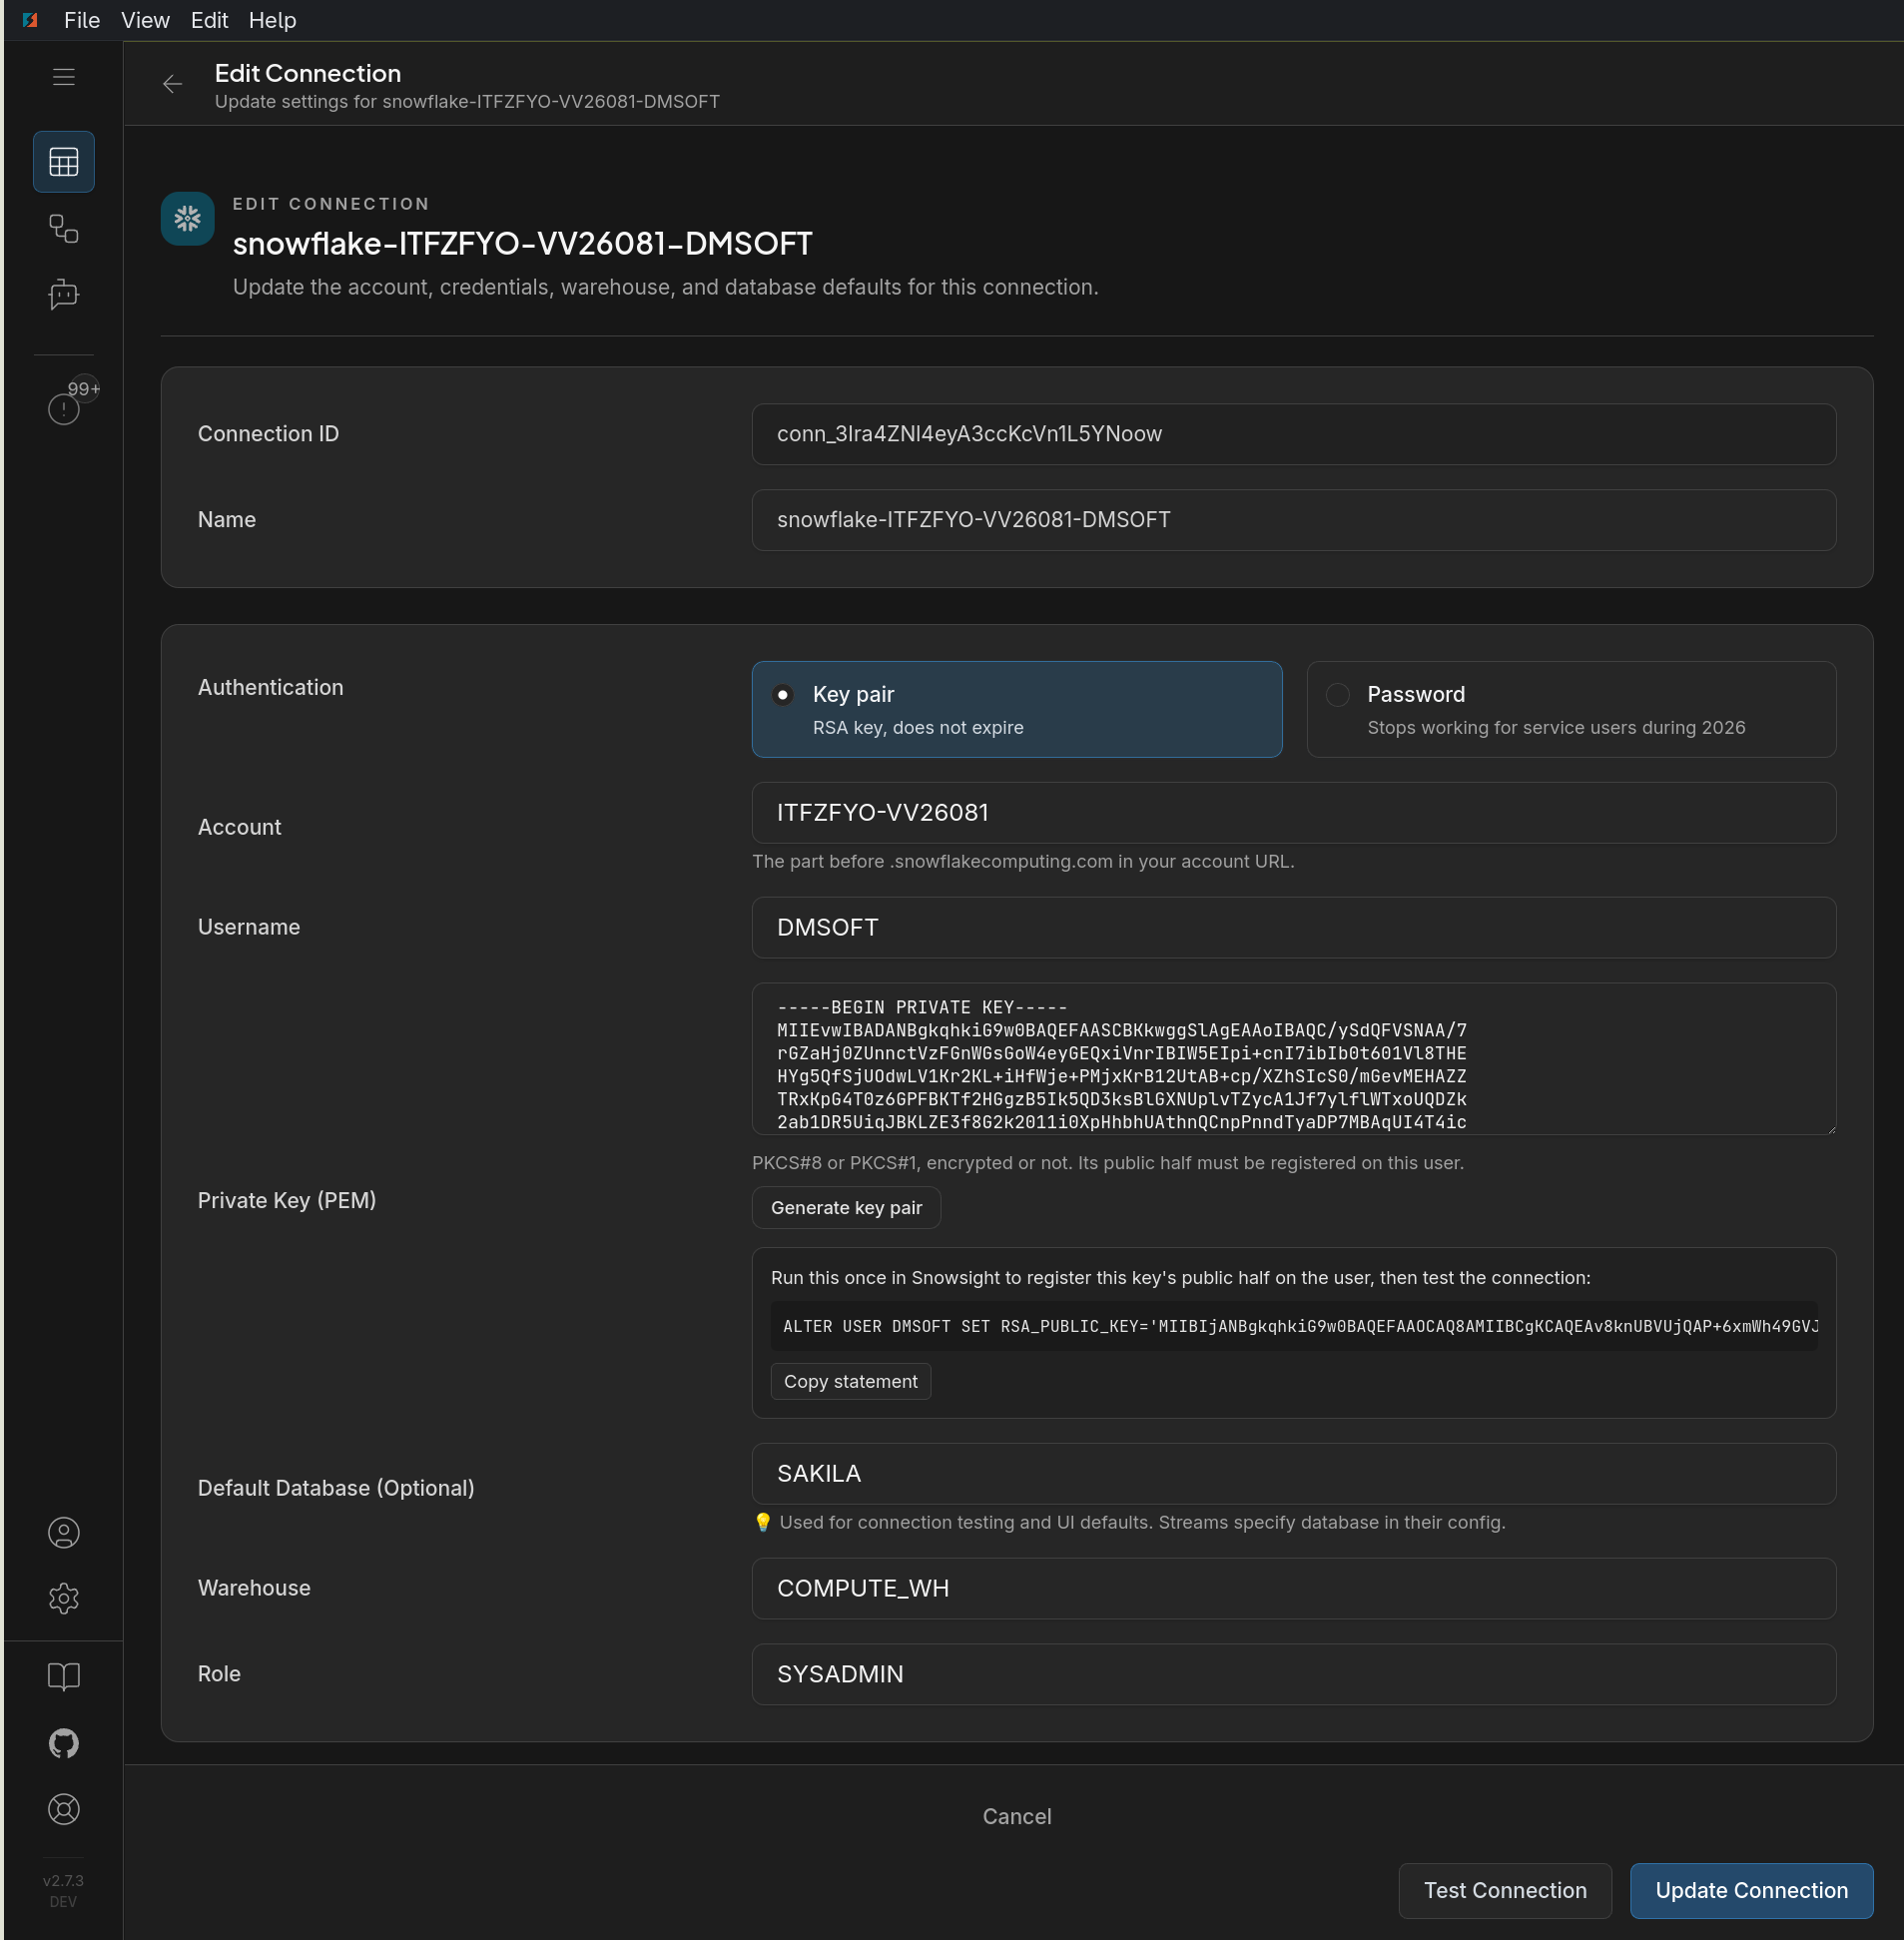This screenshot has height=1940, width=1904.
Task: Open the support lifebuoy icon
Action: coord(64,1809)
